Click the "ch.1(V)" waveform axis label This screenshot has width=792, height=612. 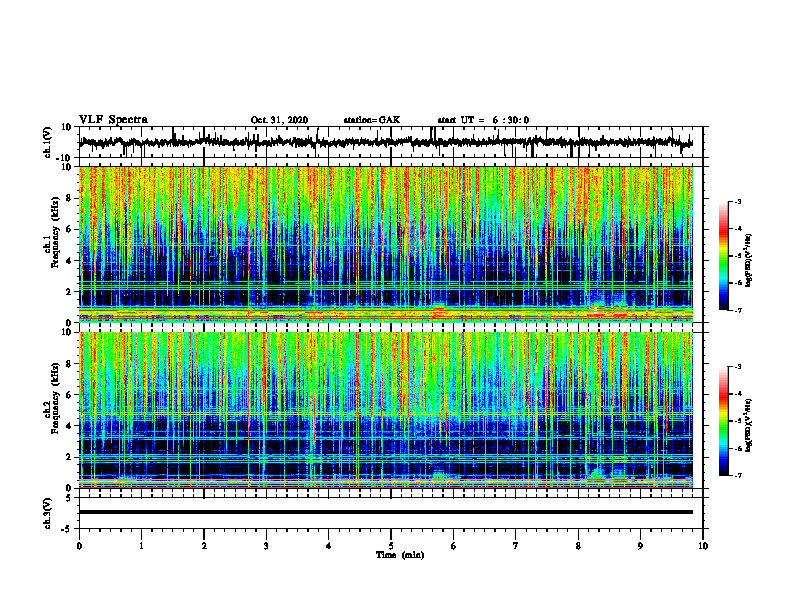point(48,142)
